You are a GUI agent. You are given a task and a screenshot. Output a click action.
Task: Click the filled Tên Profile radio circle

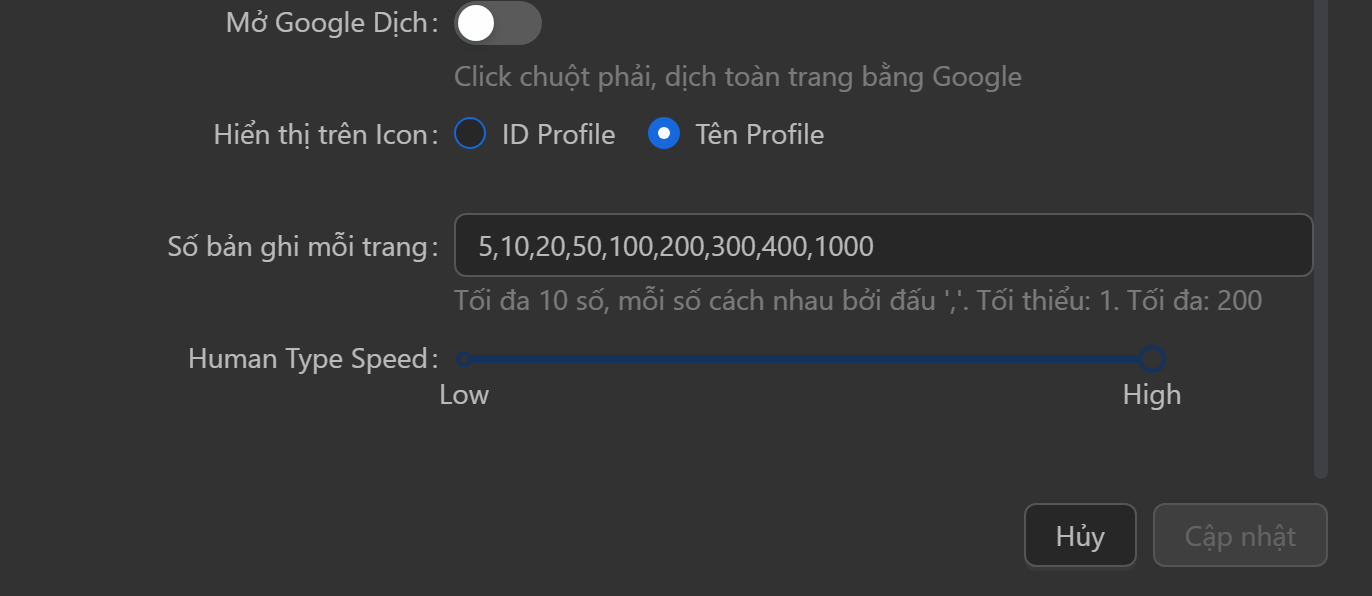663,133
